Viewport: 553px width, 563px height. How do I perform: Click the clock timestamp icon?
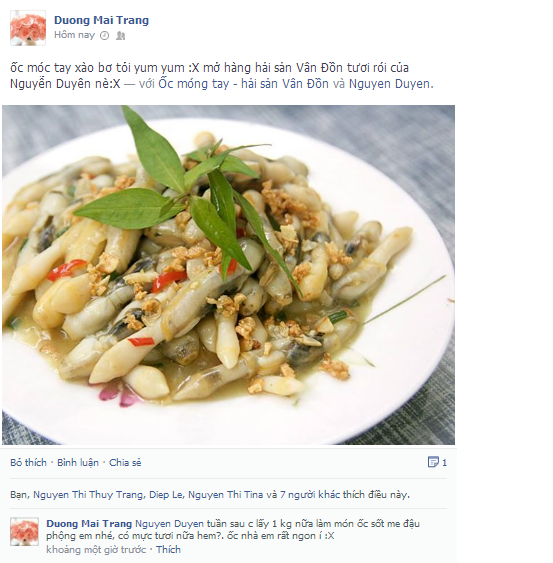(104, 35)
